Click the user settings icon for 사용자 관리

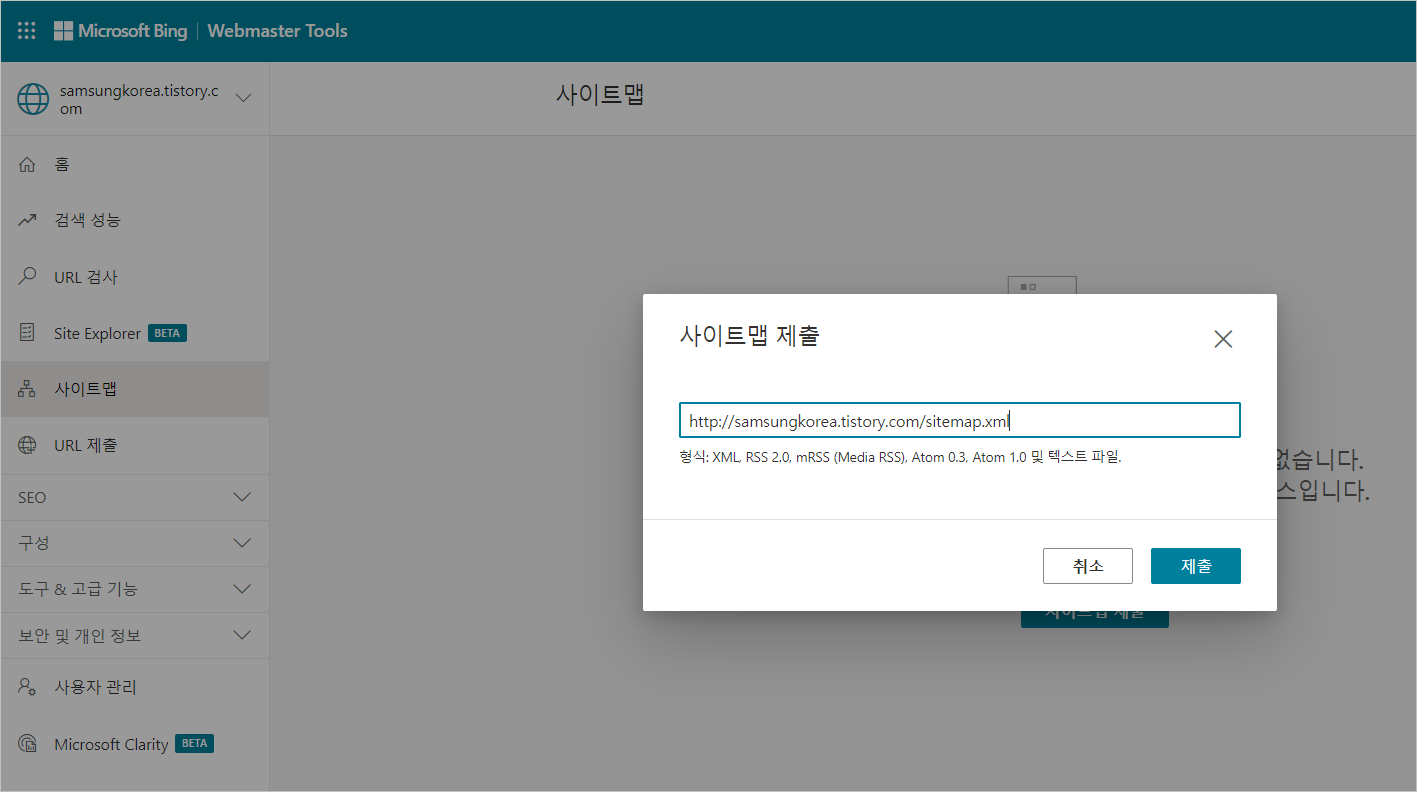[27, 687]
